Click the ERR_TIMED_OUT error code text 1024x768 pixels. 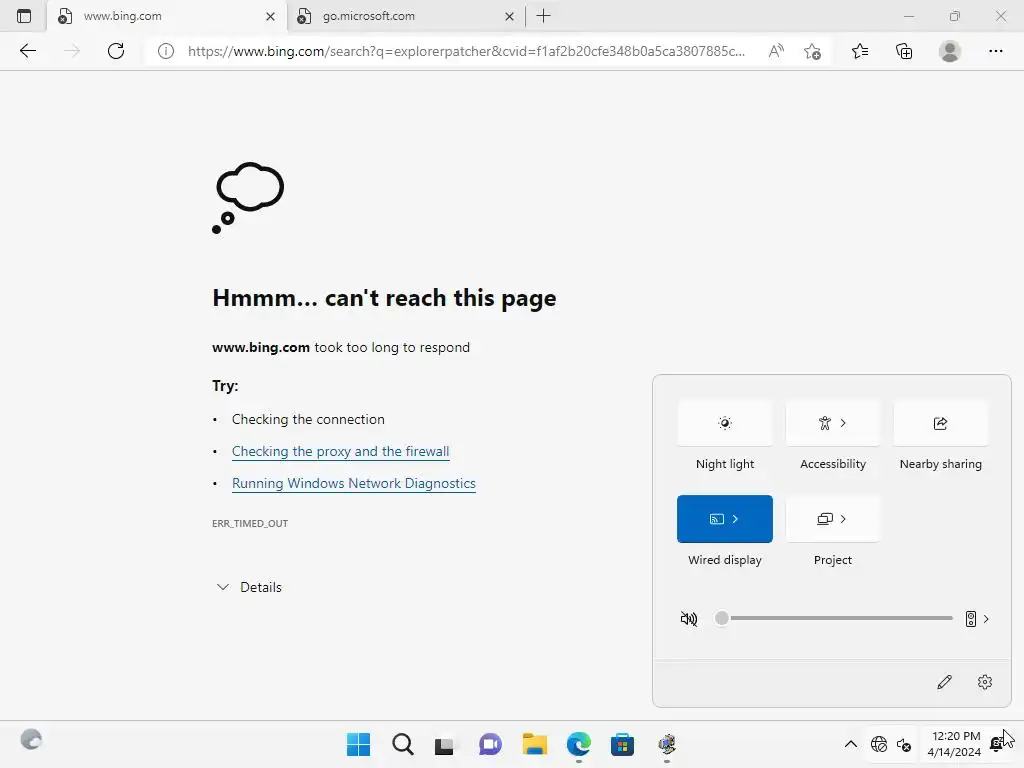tap(250, 523)
